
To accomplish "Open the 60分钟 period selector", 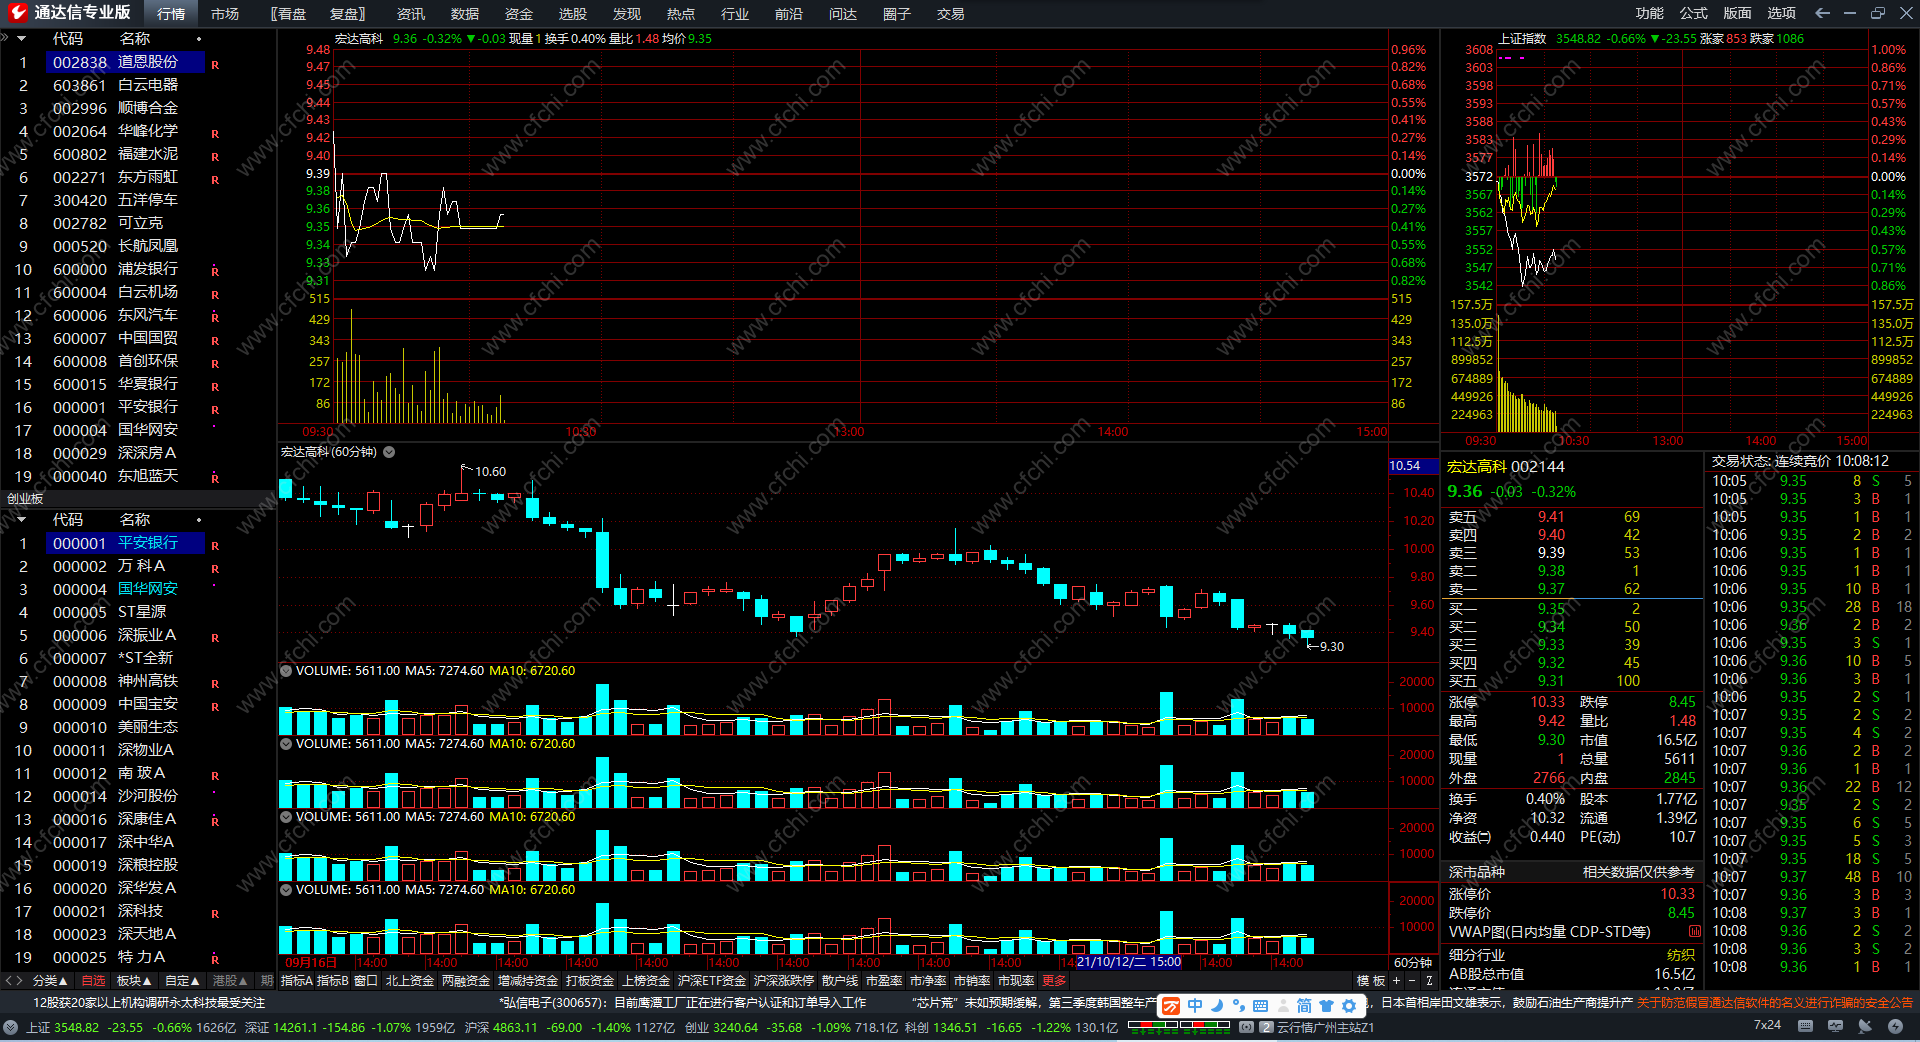I will click(1412, 963).
